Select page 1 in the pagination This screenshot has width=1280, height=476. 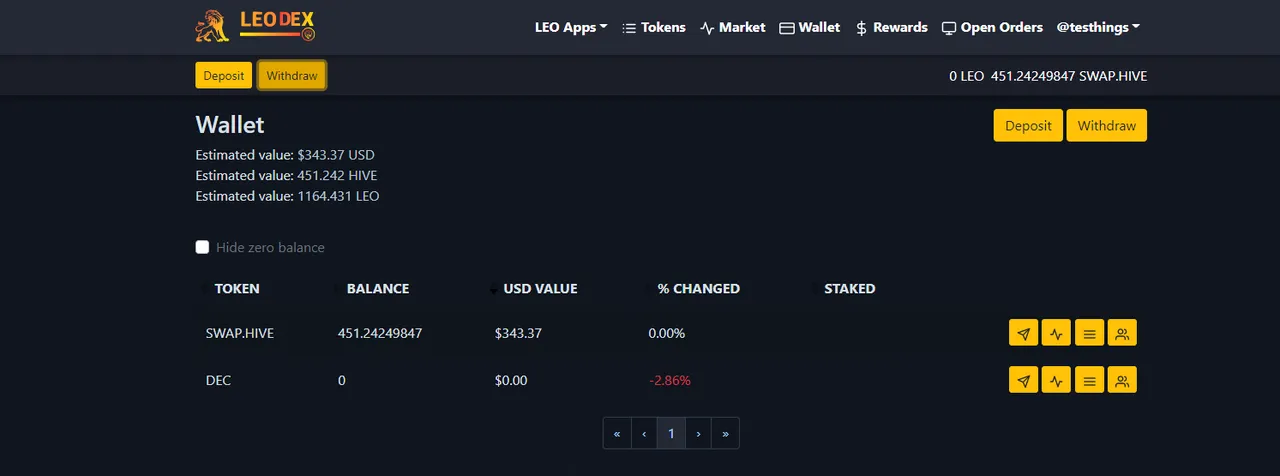[x=671, y=433]
